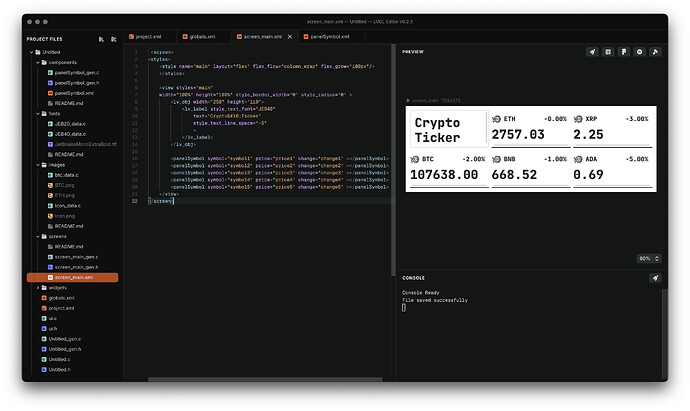The height and width of the screenshot is (411, 690).
Task: Click line 22 closing screen tag in editor
Action: click(x=161, y=201)
